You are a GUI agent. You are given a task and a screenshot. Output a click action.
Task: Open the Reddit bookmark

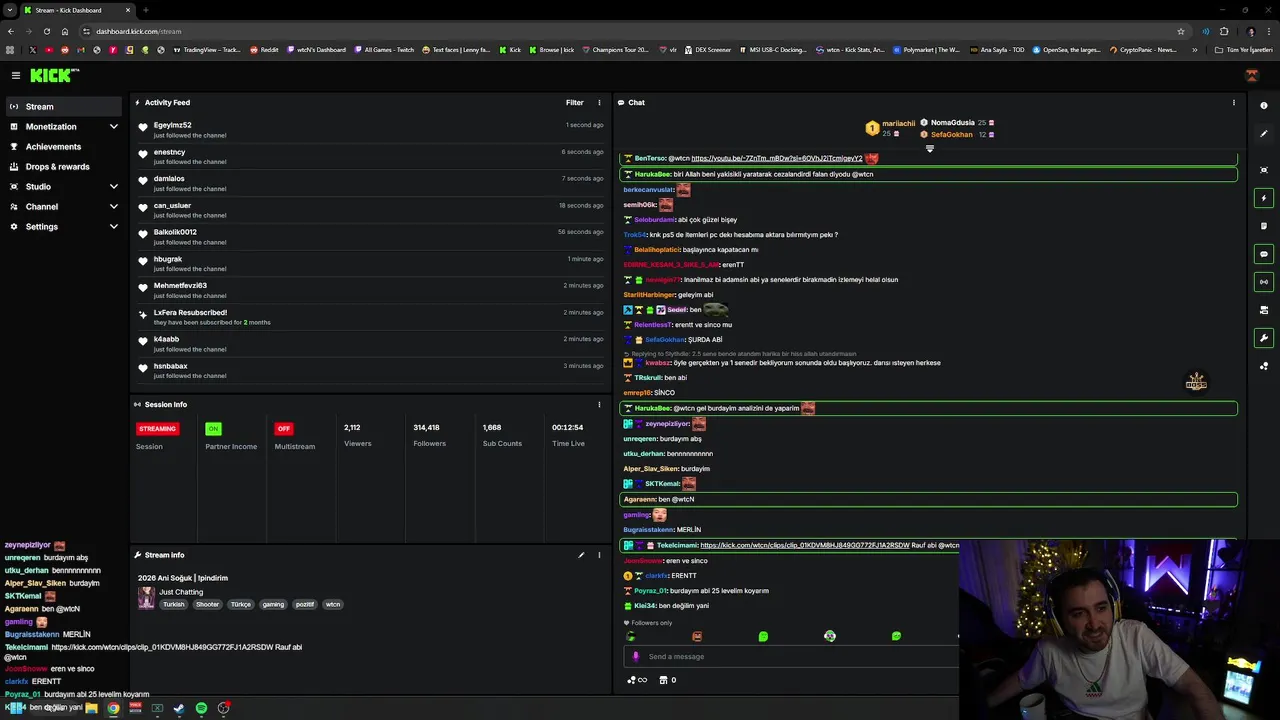264,50
